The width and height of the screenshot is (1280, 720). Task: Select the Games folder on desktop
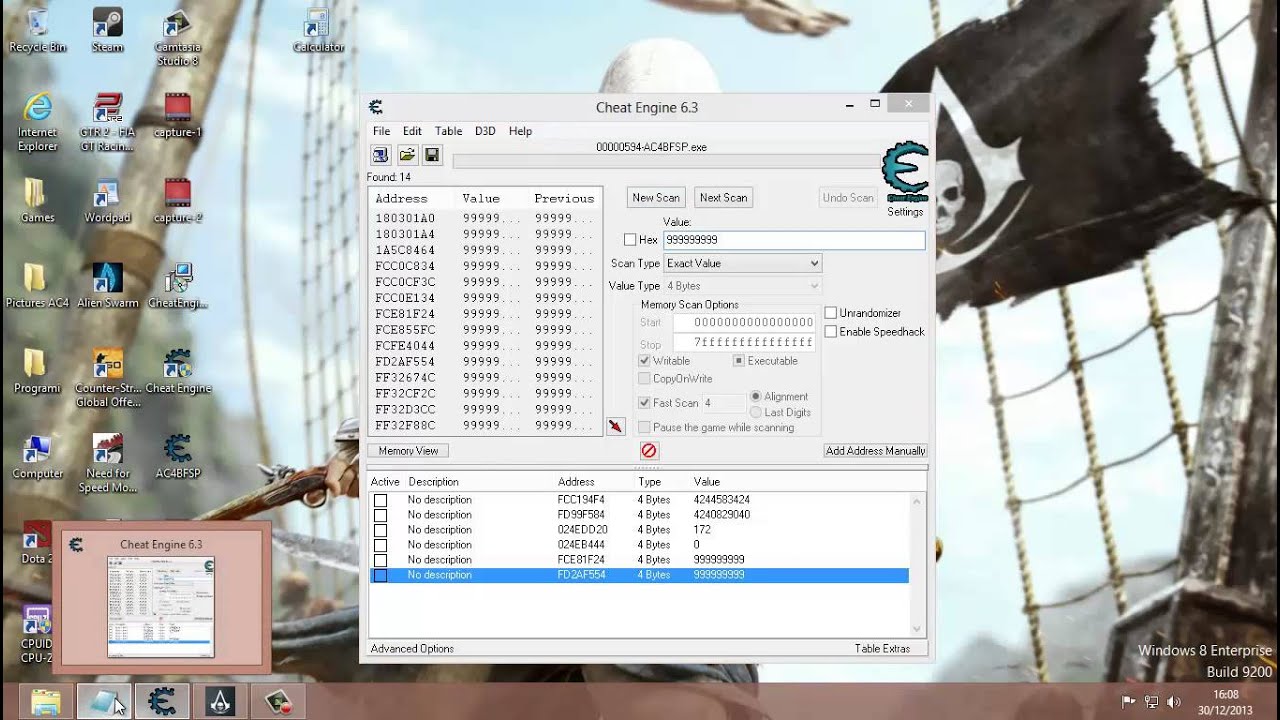tap(37, 200)
